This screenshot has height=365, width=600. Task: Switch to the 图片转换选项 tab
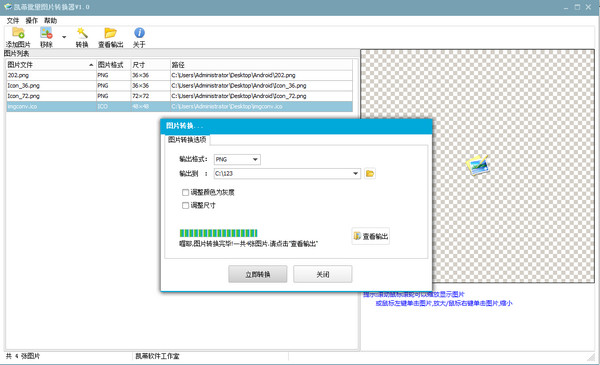click(187, 140)
